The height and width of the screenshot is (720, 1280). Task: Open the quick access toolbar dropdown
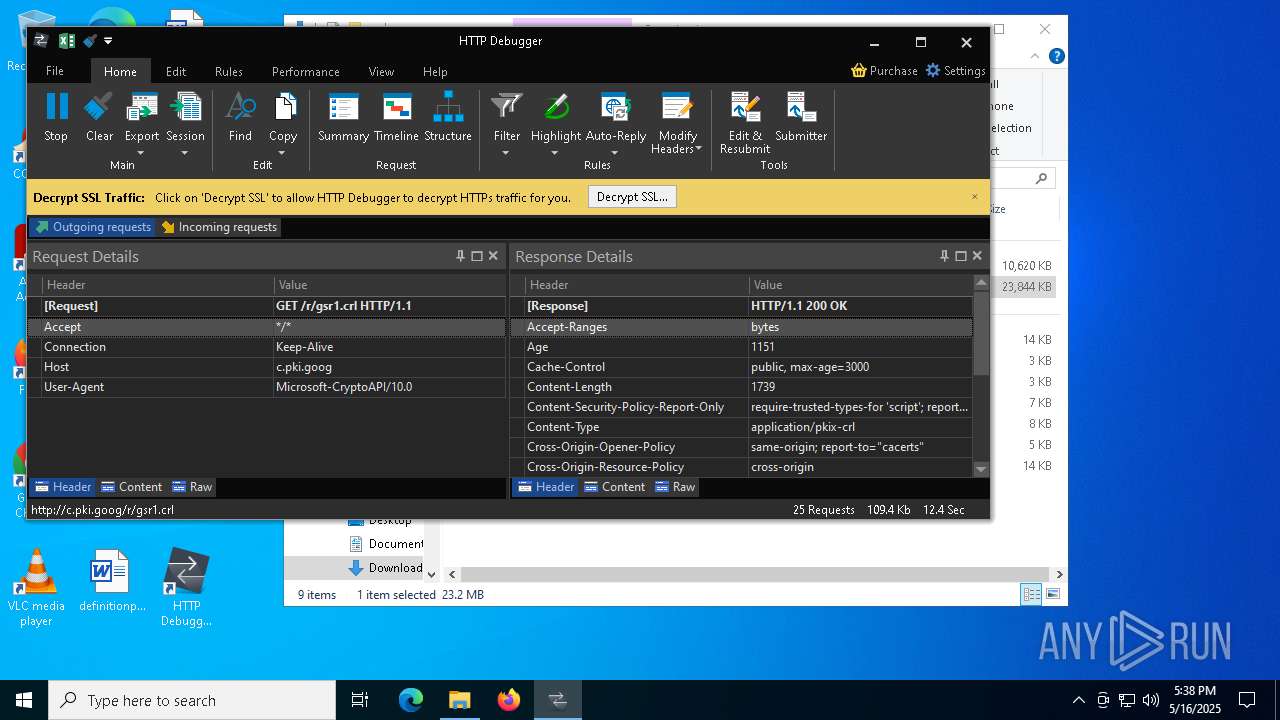coord(108,41)
